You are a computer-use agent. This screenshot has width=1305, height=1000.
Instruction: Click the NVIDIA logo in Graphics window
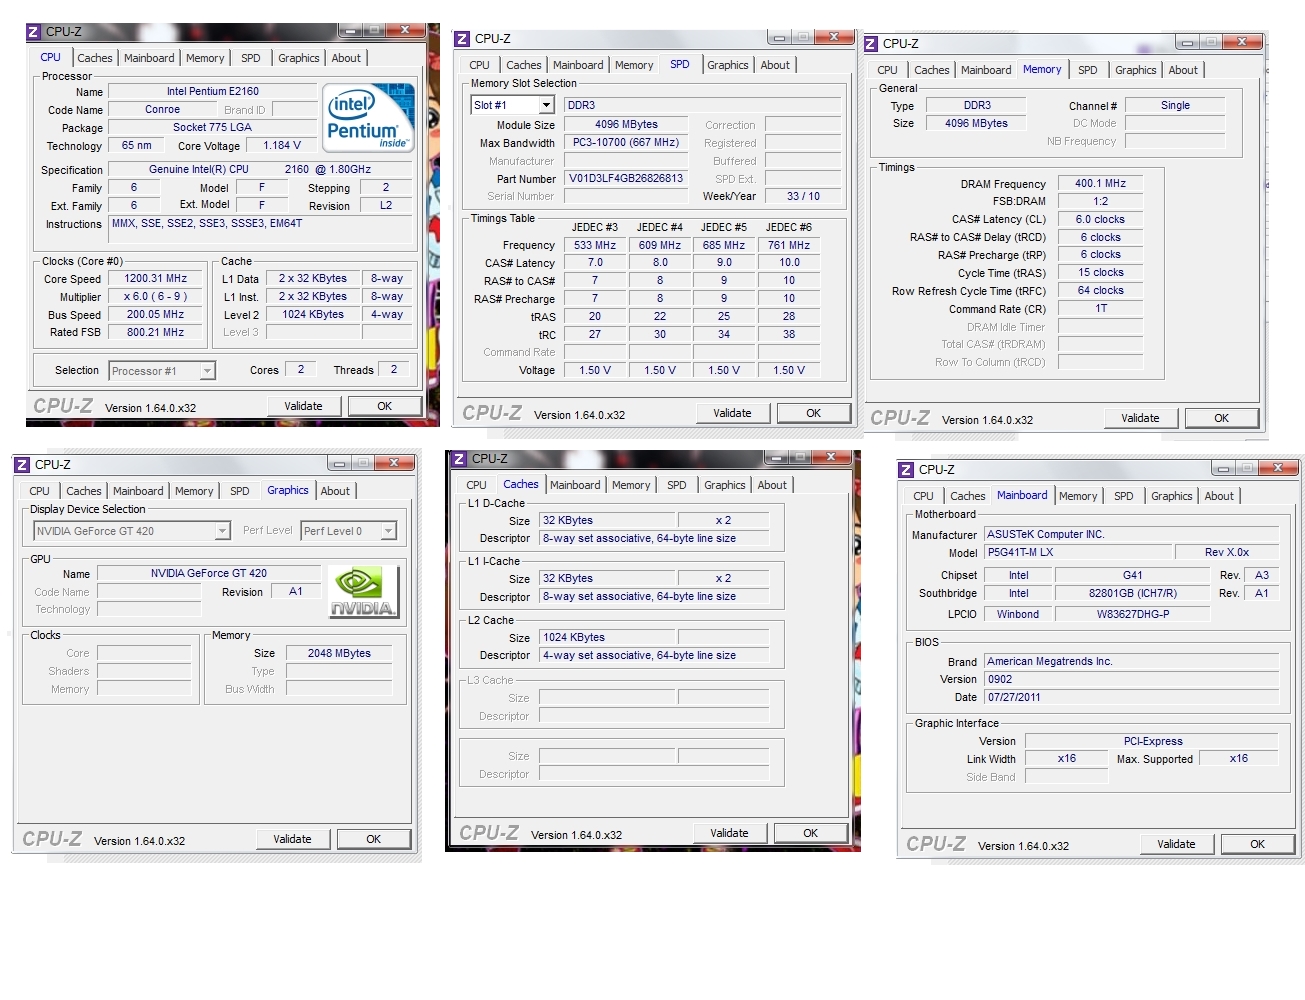coord(362,592)
